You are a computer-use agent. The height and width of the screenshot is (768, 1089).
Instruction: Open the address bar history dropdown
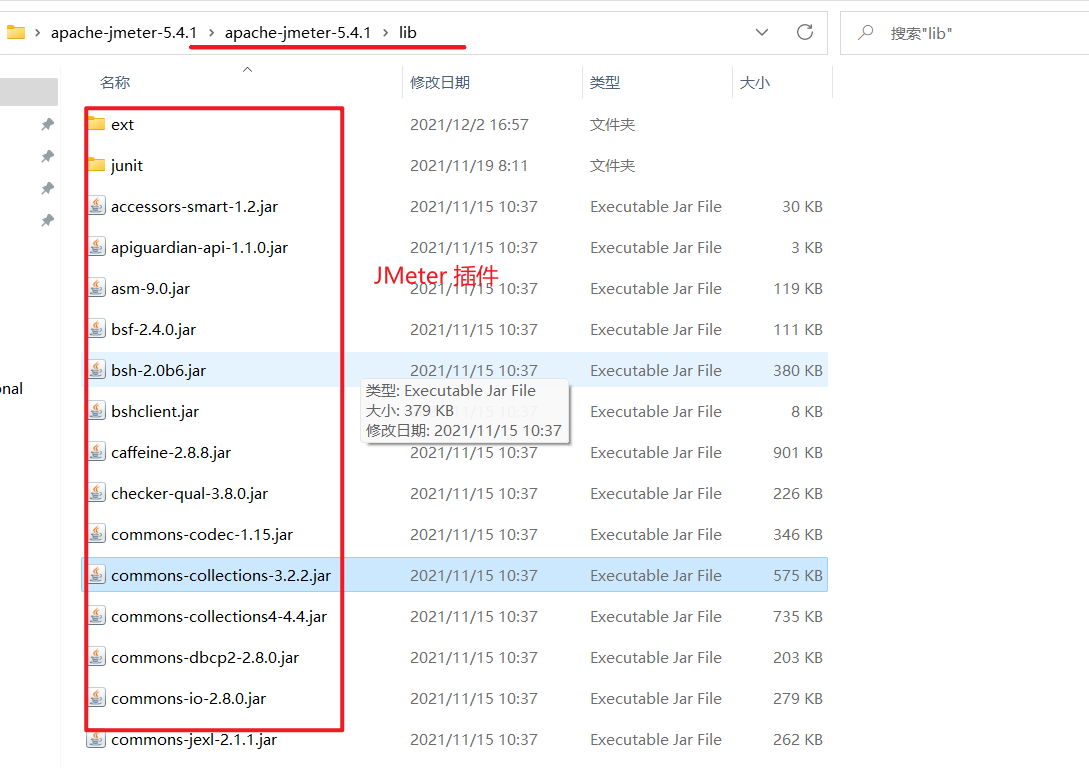tap(762, 32)
